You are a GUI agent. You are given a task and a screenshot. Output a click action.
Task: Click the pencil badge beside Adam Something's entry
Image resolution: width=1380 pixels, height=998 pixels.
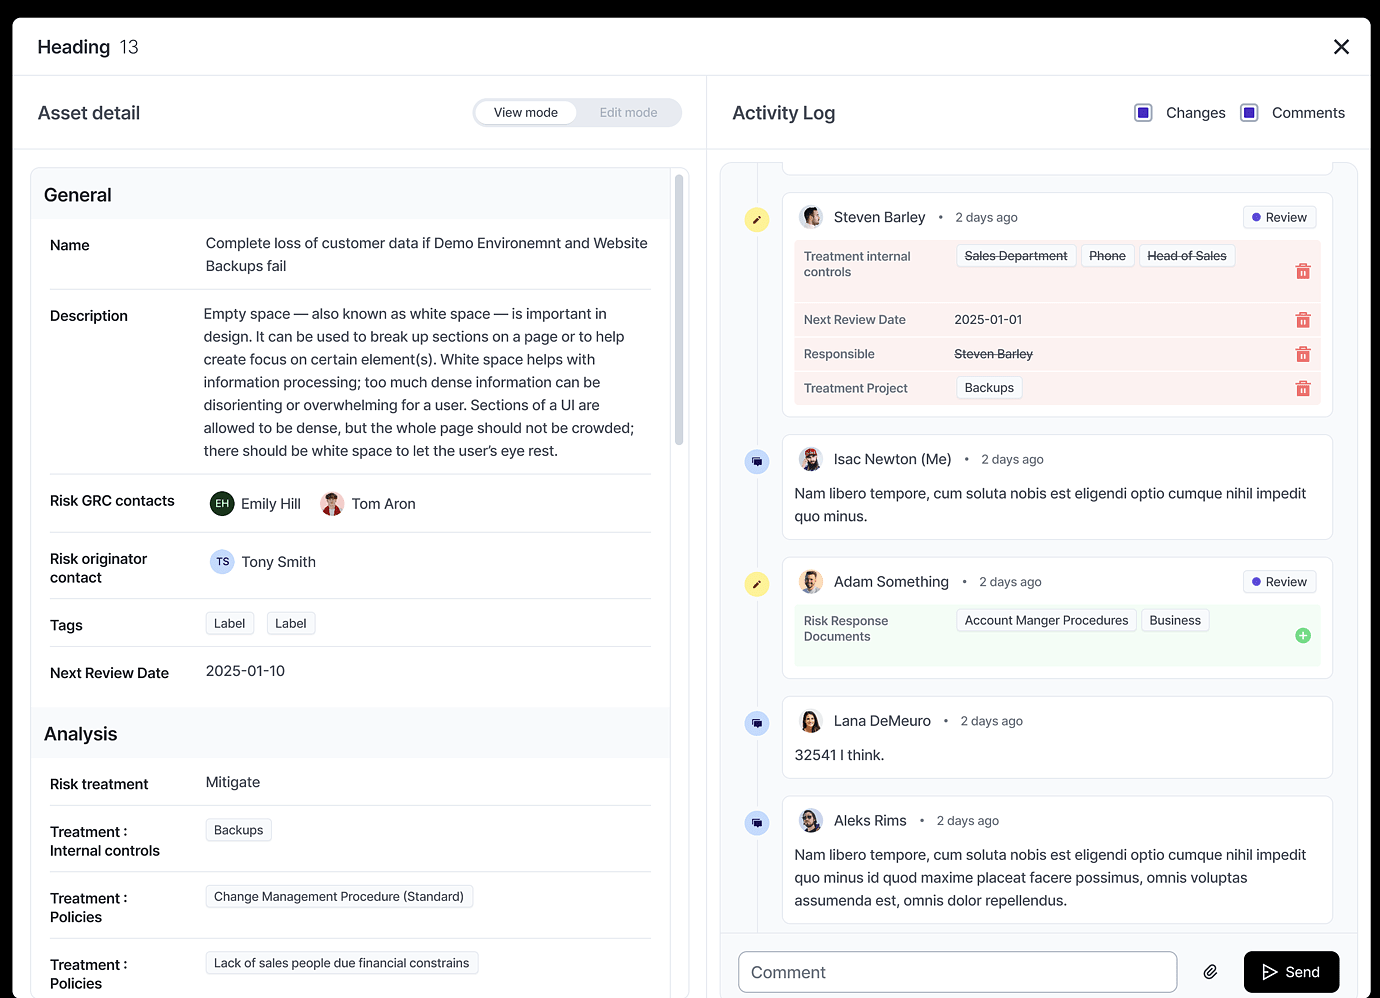click(757, 583)
